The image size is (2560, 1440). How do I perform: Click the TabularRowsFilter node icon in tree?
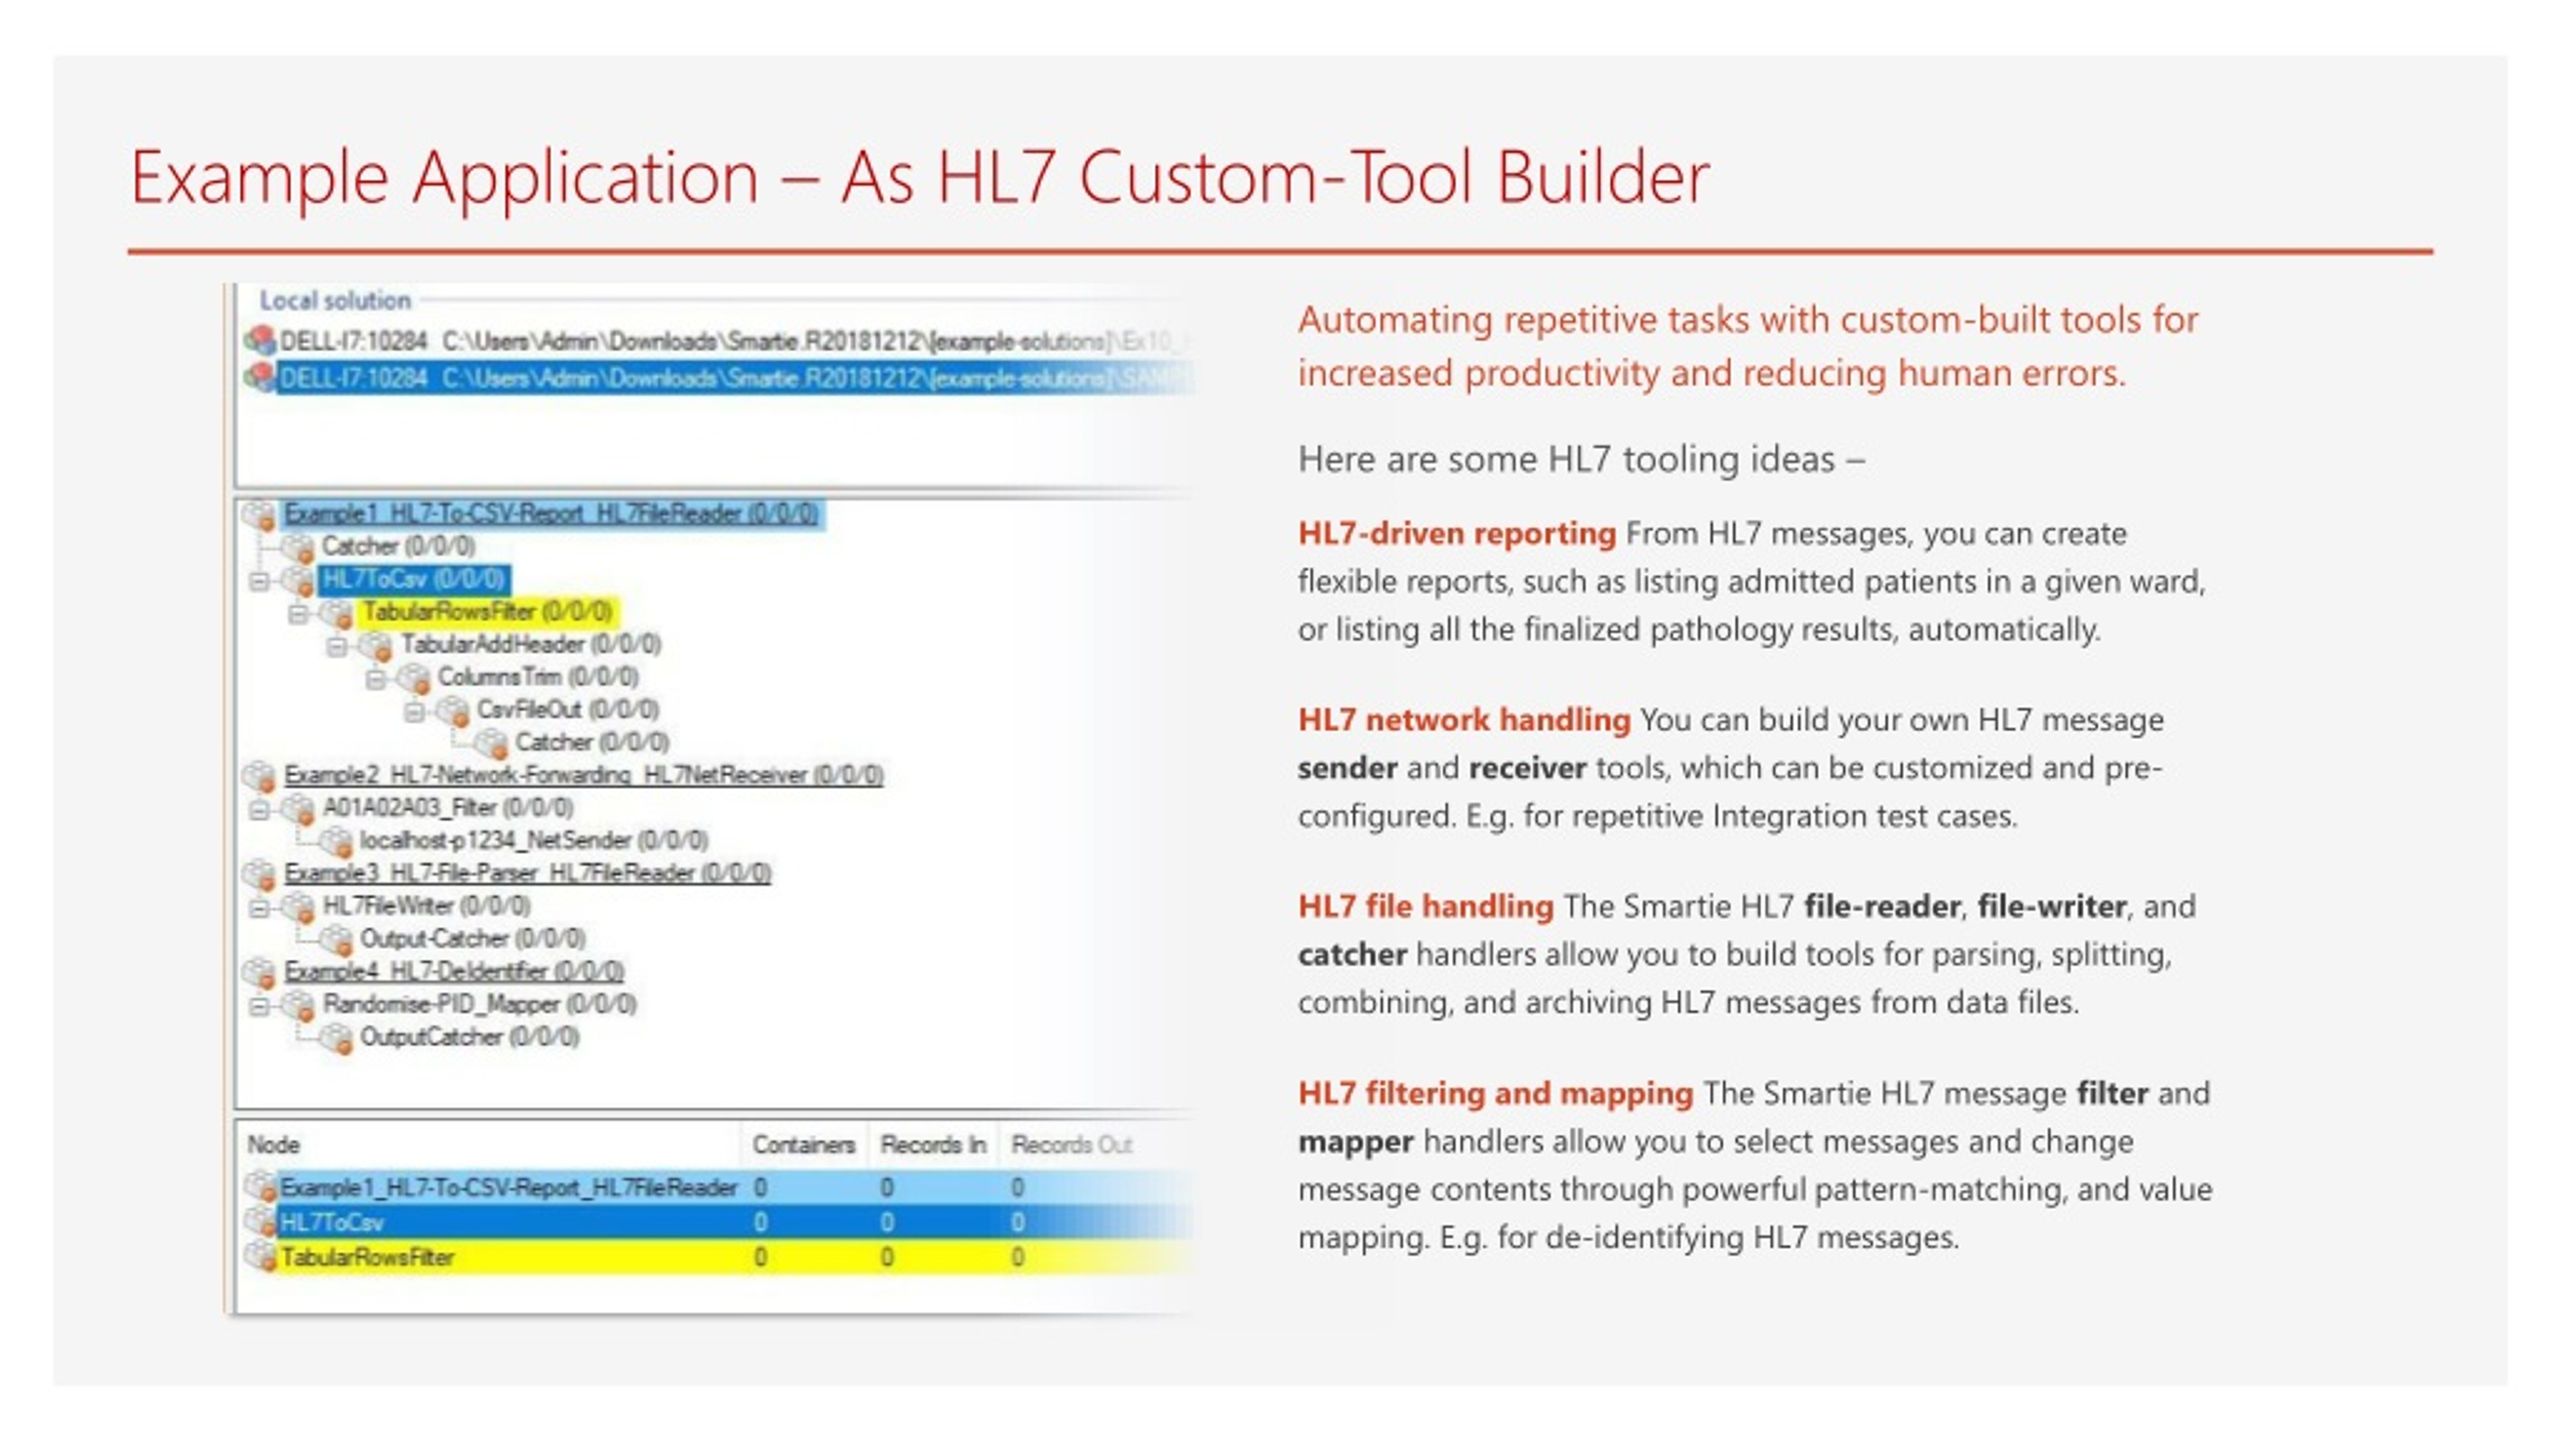[x=336, y=613]
